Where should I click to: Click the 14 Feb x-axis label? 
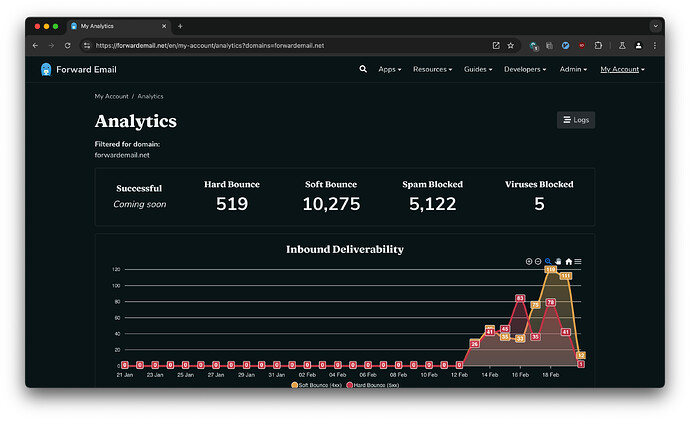pyautogui.click(x=489, y=375)
